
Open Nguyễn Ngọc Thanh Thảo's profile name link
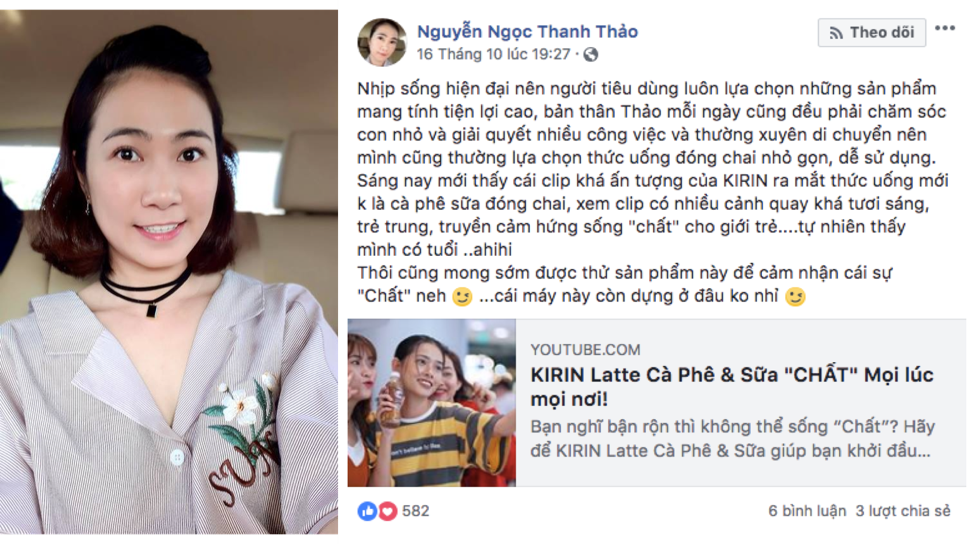click(527, 32)
